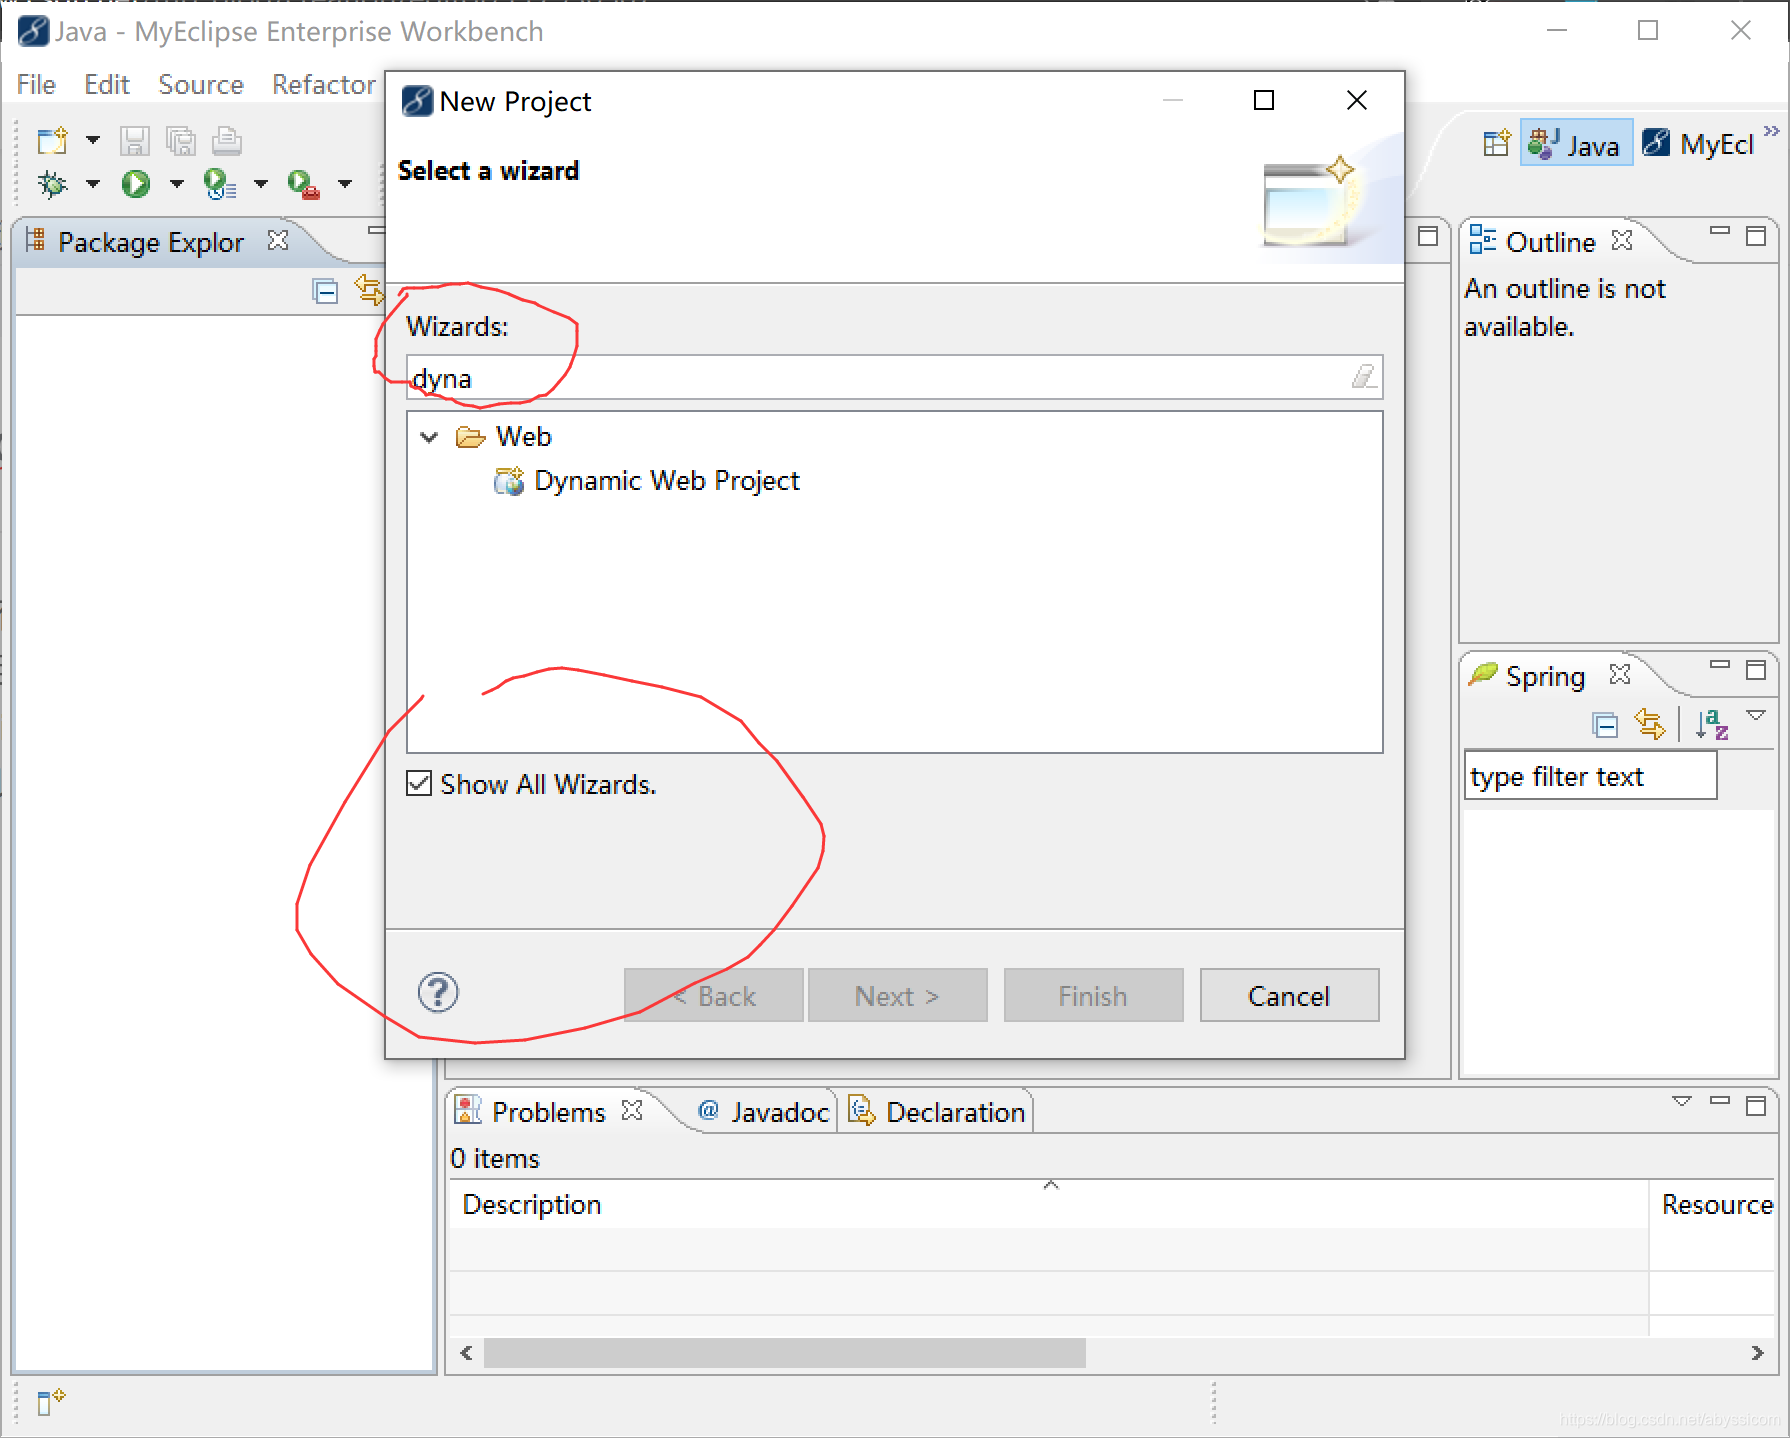Close the Problems view
1790x1438 pixels.
click(632, 1111)
